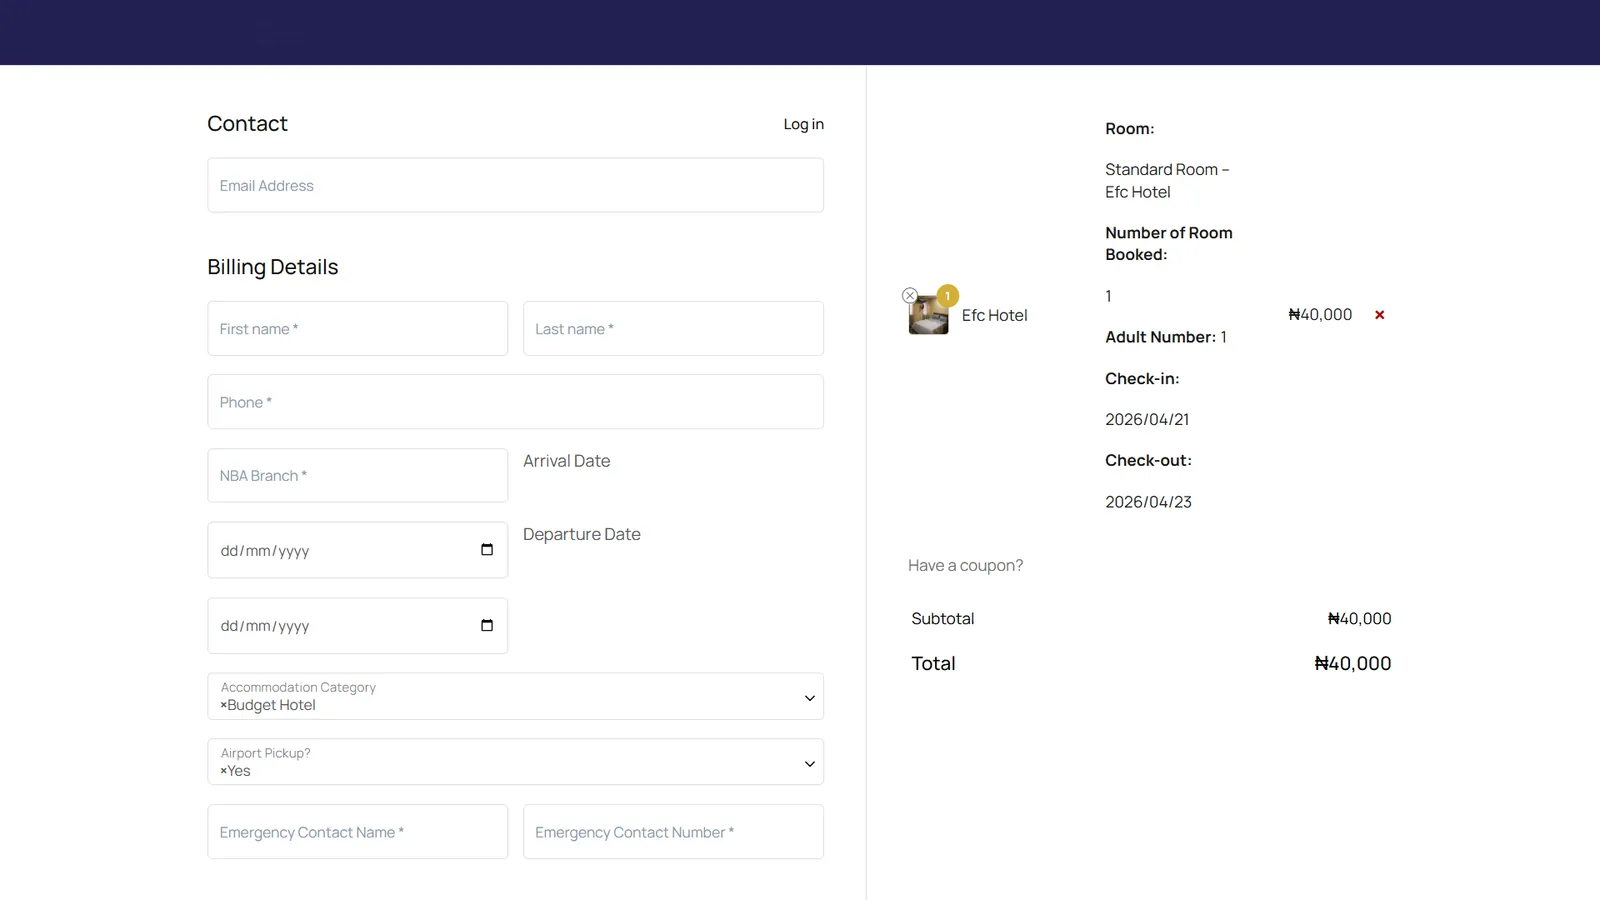Click the Arrival Date label

pos(566,461)
